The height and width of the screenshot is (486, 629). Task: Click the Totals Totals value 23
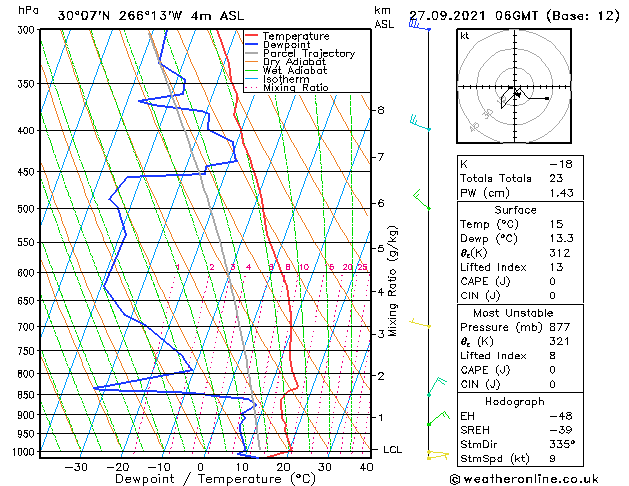(556, 178)
